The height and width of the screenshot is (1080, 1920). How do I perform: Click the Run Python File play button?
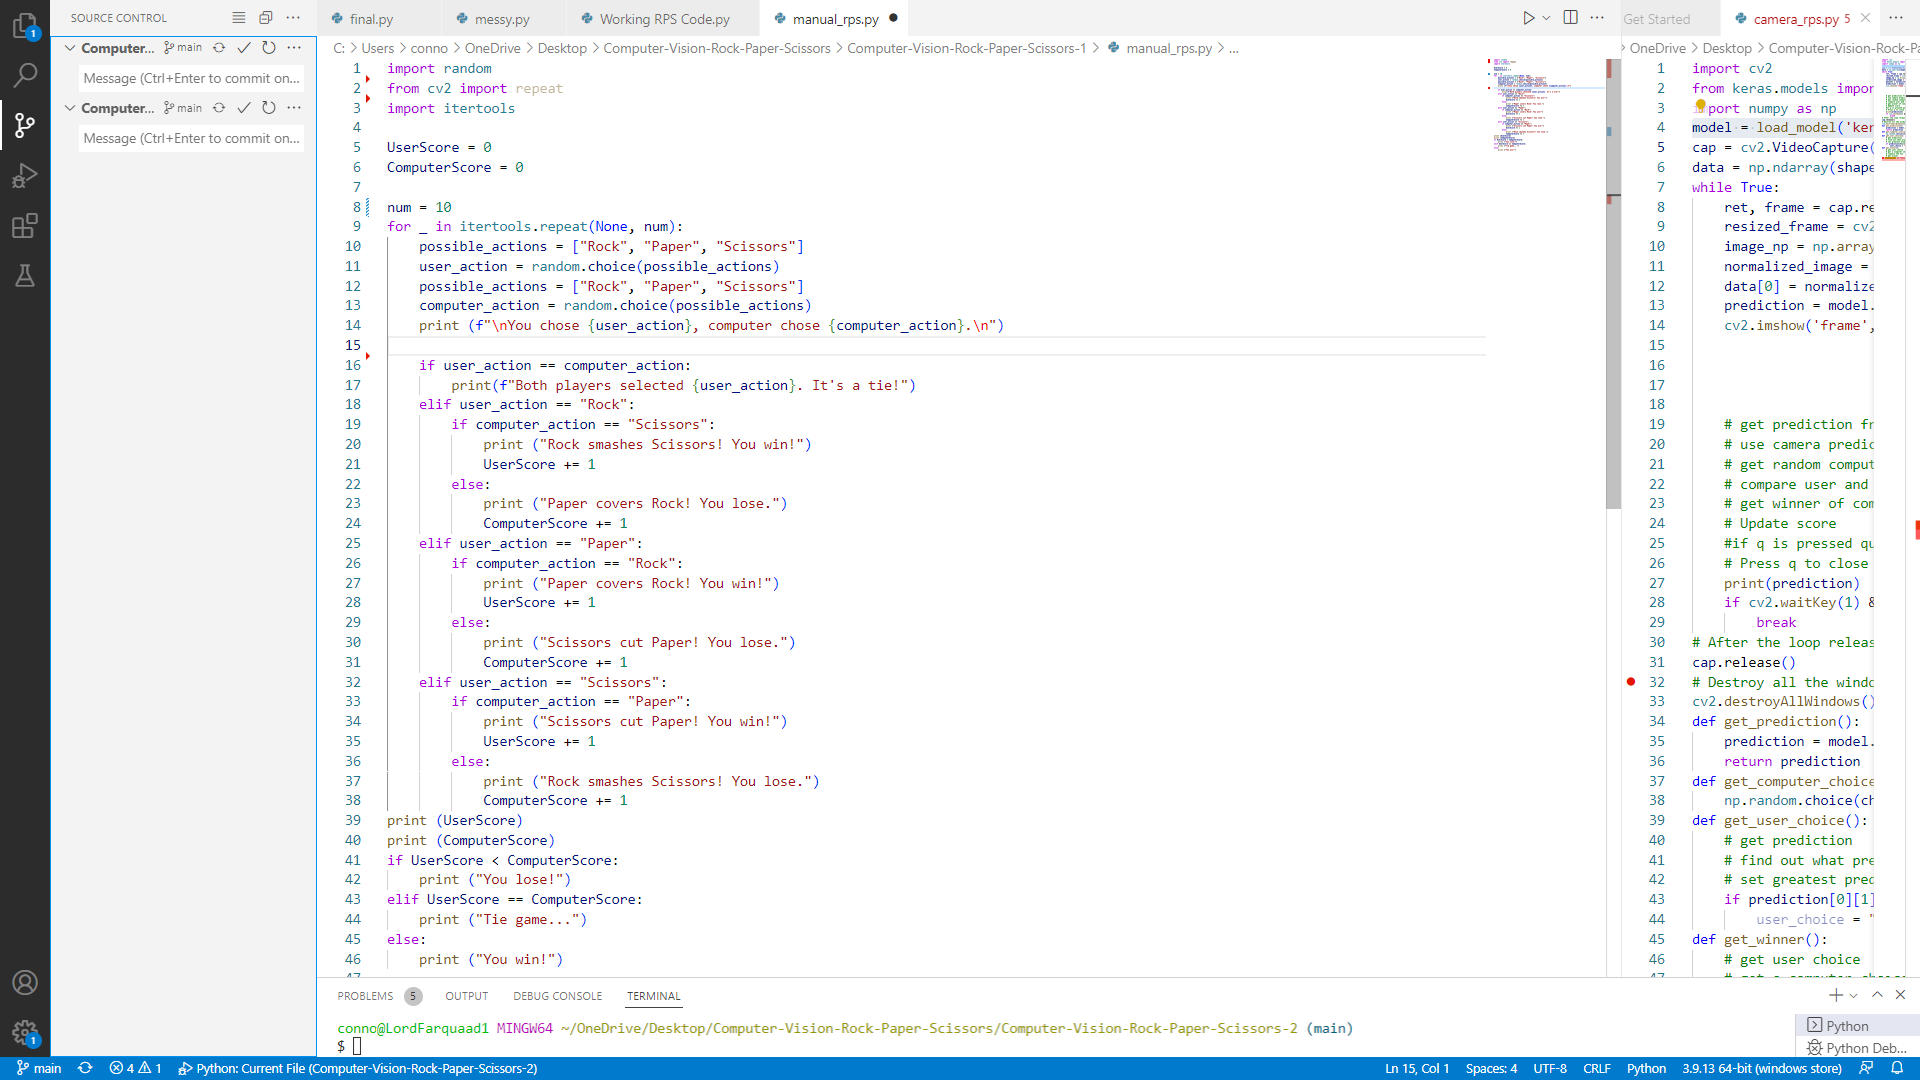[1528, 18]
